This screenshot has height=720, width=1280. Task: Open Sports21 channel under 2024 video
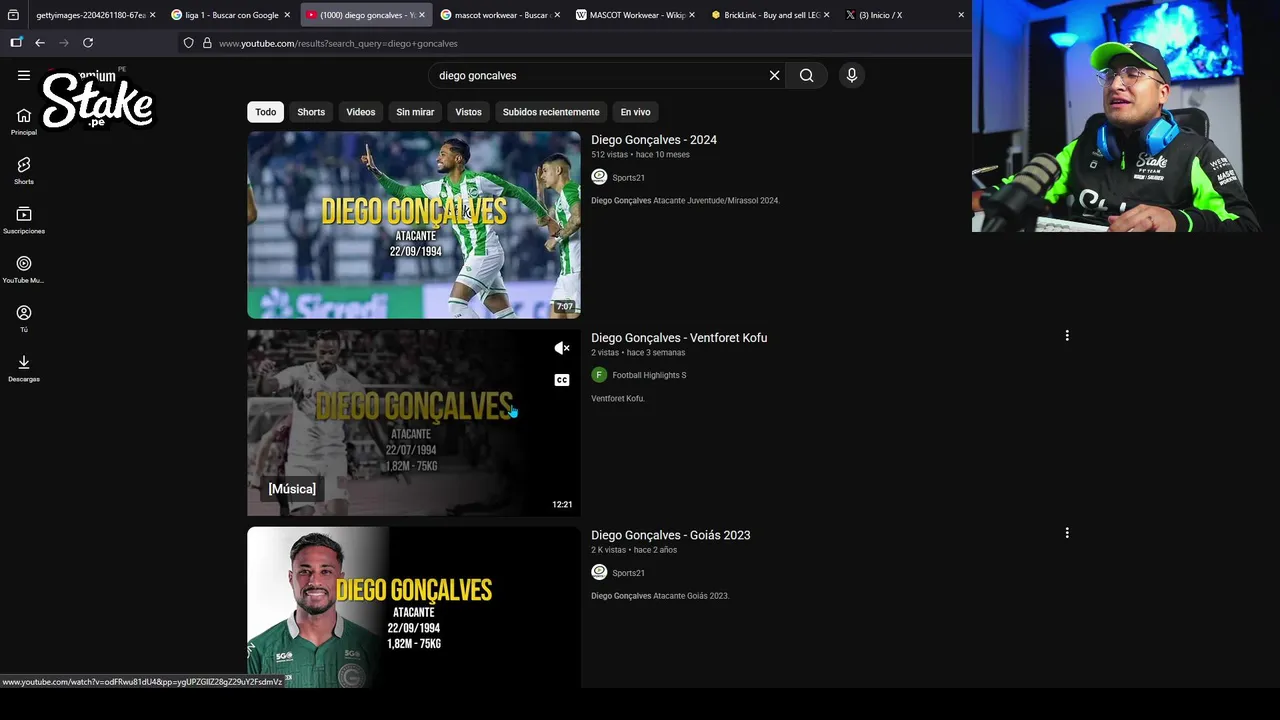click(x=628, y=178)
